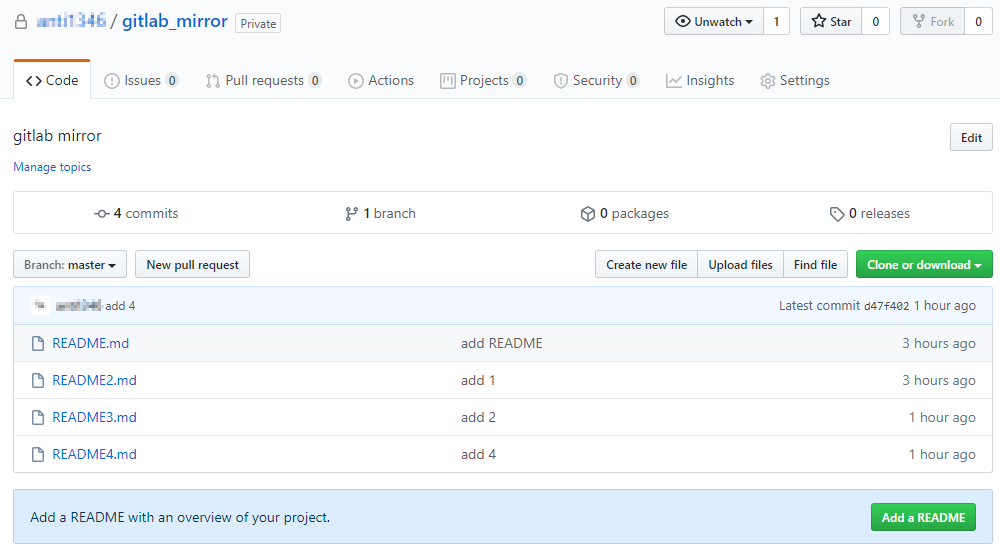
Task: Open the README2.md file
Action: point(94,380)
